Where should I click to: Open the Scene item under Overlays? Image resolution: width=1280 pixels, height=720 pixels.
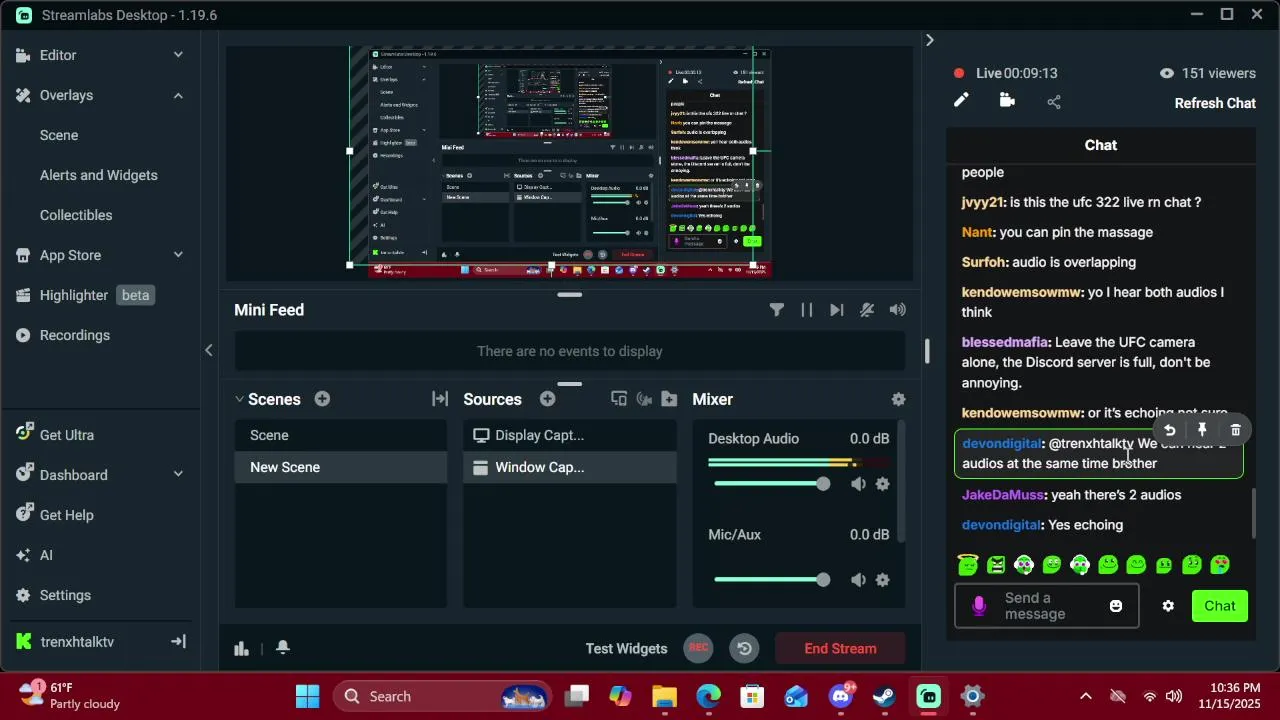tap(59, 135)
